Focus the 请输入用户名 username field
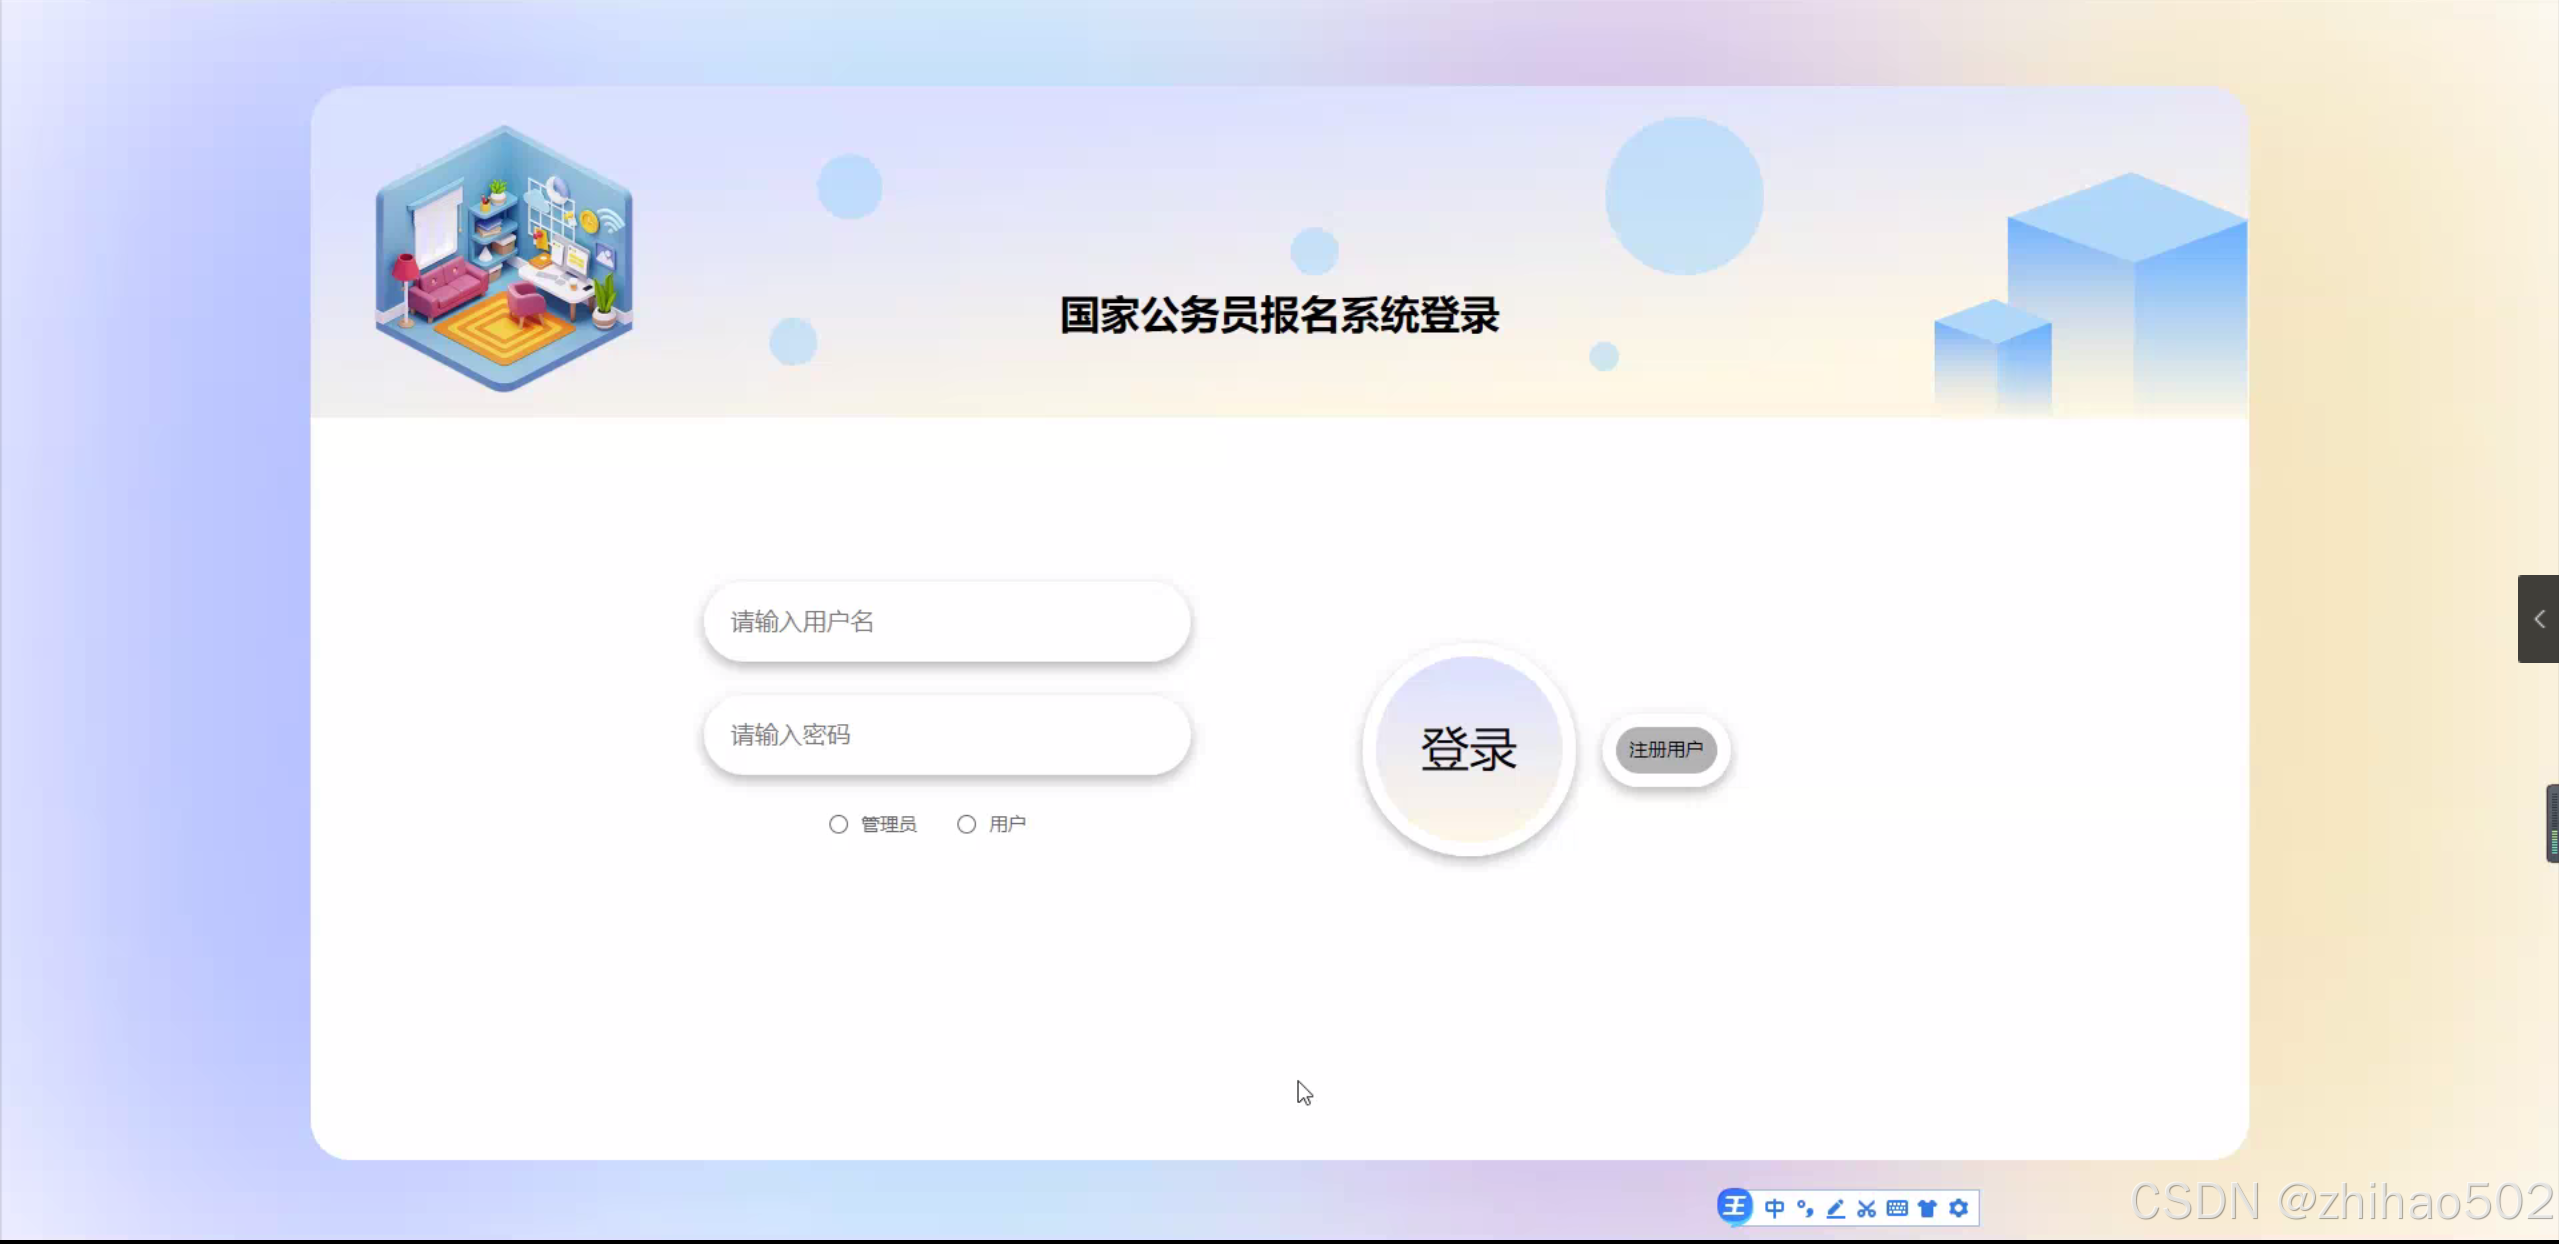Image resolution: width=2559 pixels, height=1244 pixels. [946, 621]
